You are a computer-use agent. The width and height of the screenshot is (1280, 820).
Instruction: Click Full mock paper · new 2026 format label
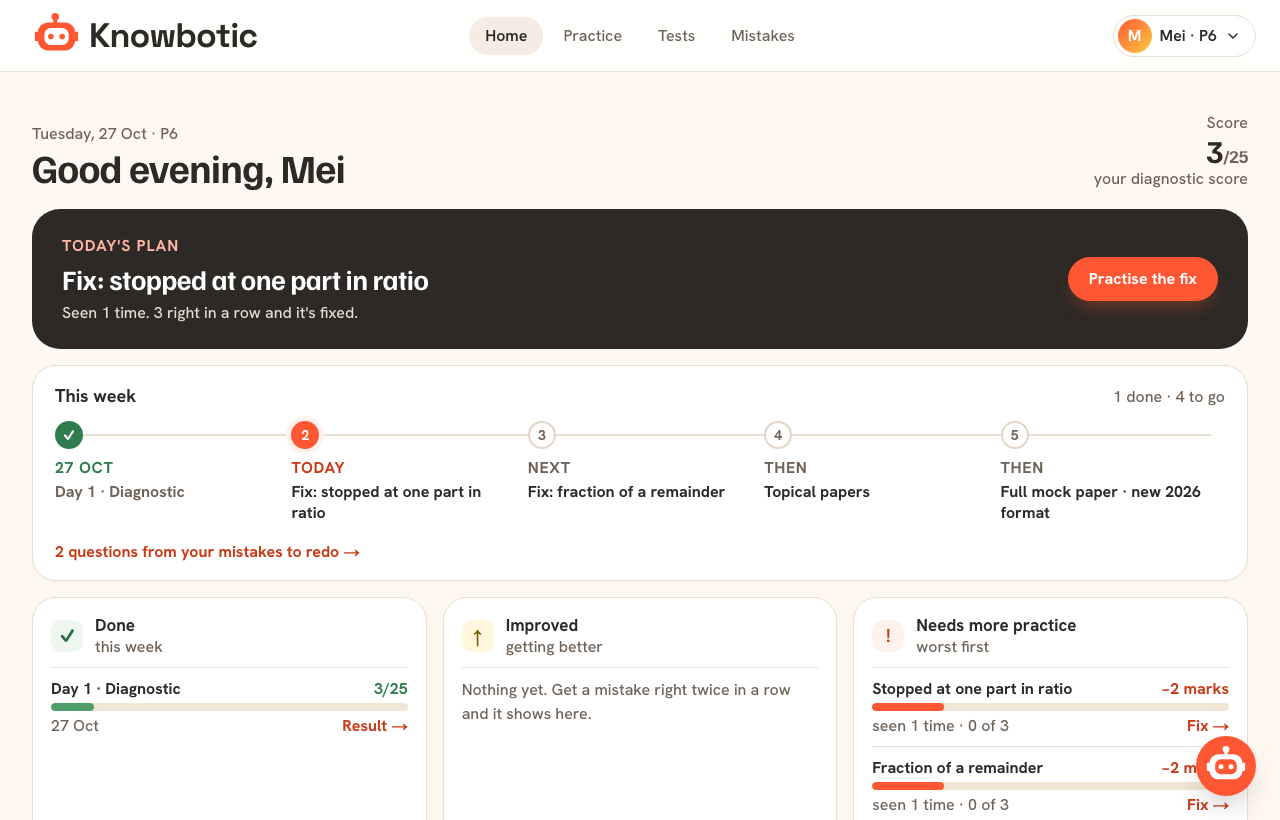[x=1101, y=502]
